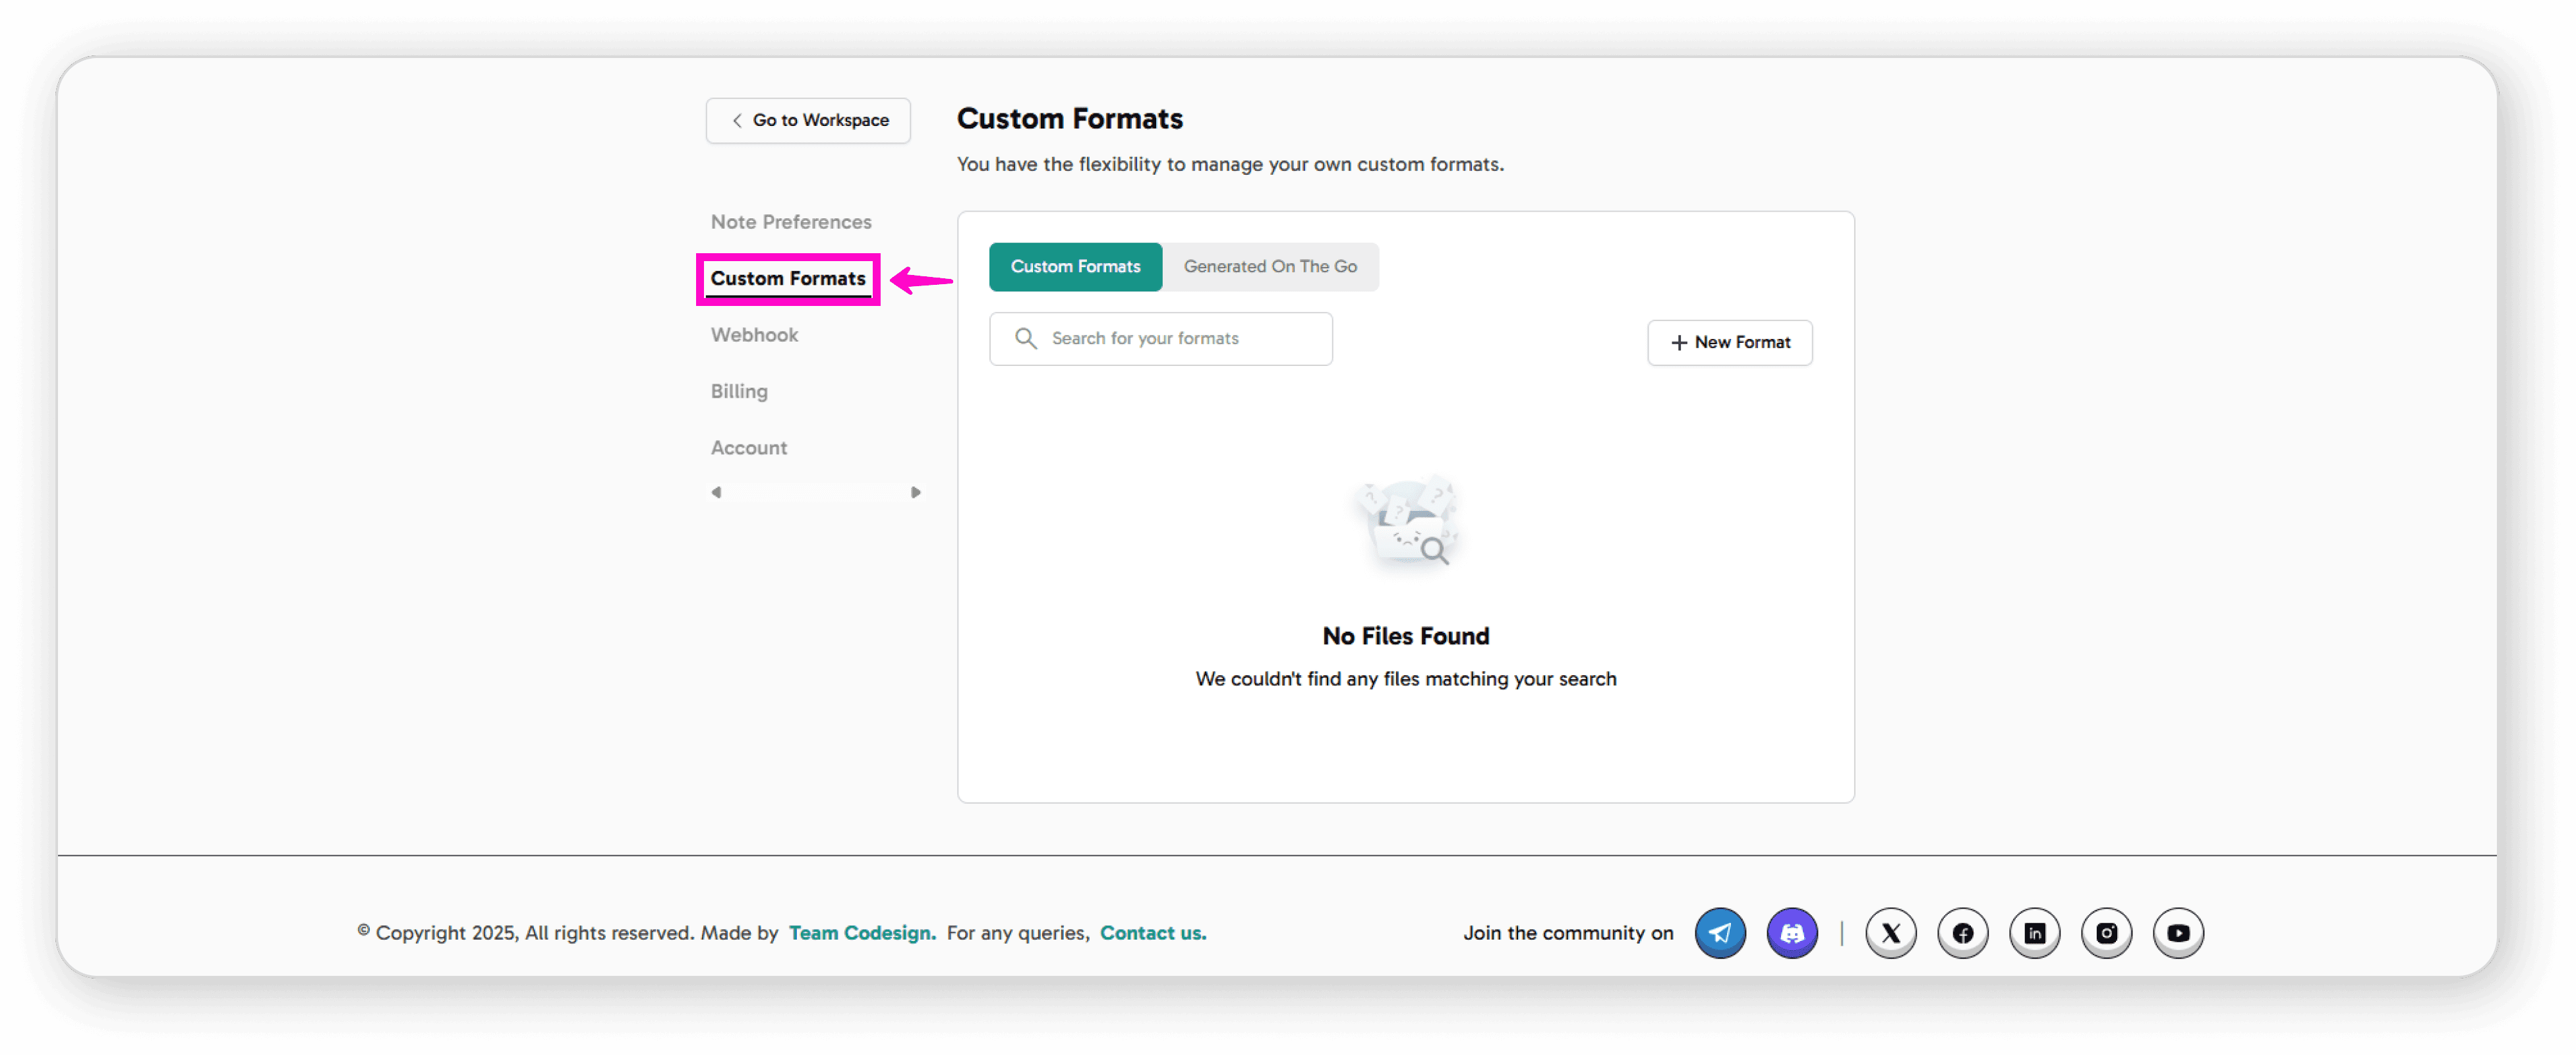Click Go to Workspace back button

tap(808, 120)
